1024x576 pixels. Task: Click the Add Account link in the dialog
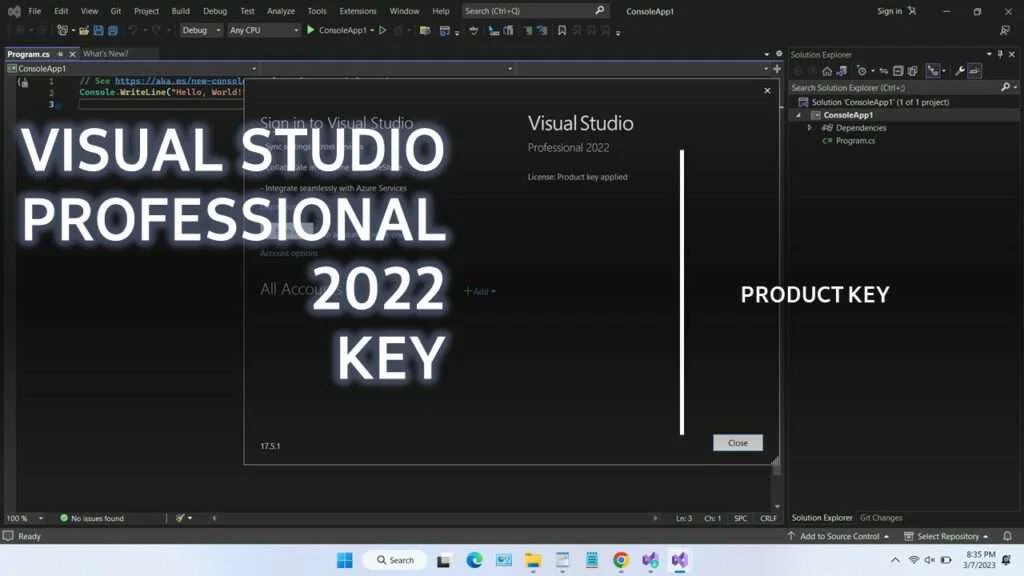click(x=479, y=291)
